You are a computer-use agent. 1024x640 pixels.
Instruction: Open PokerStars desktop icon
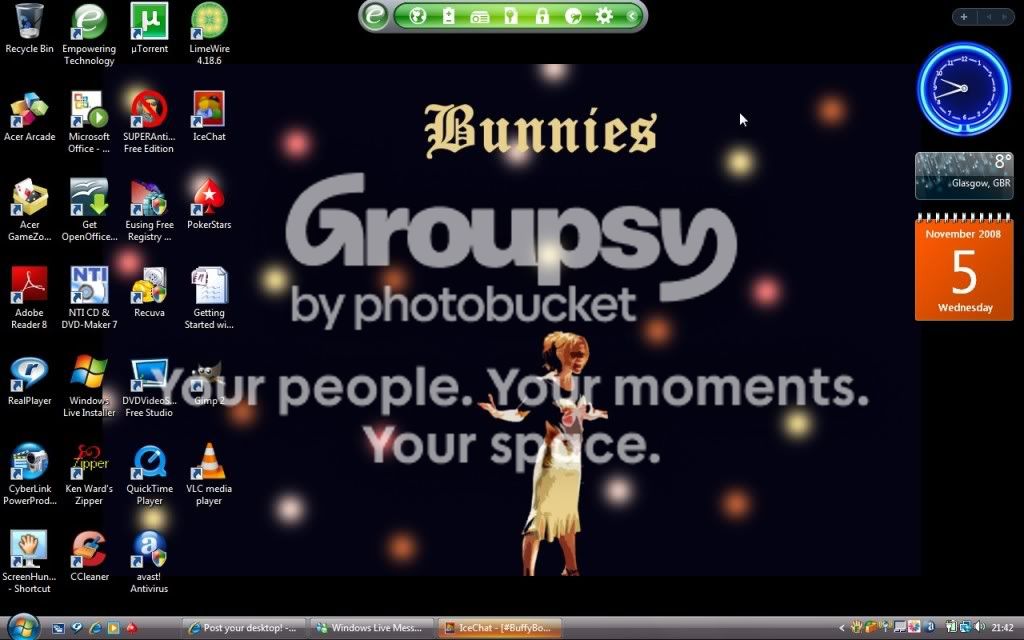209,205
